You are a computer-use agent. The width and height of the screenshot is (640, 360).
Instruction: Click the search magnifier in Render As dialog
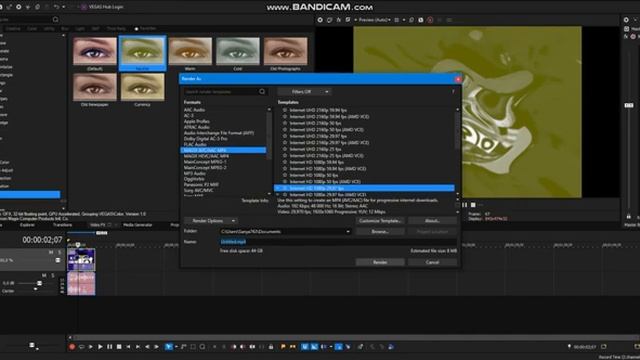(262, 92)
